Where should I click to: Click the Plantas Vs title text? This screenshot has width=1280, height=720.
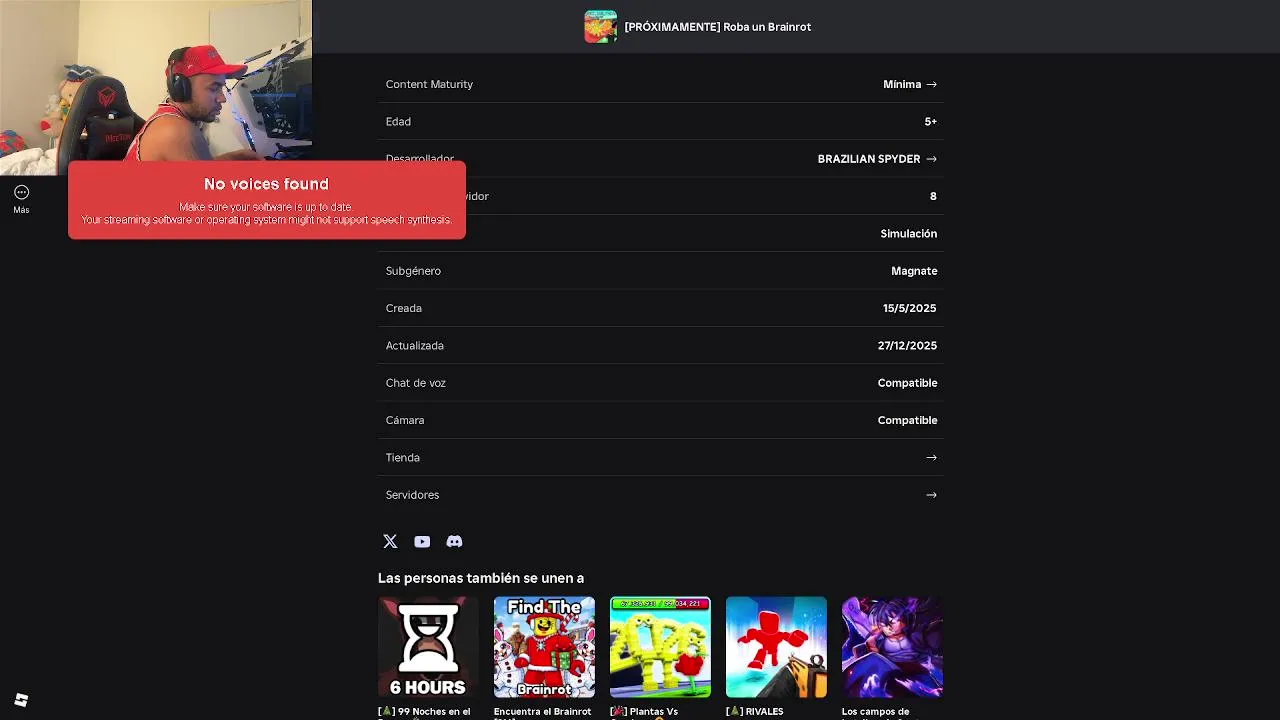coord(644,712)
